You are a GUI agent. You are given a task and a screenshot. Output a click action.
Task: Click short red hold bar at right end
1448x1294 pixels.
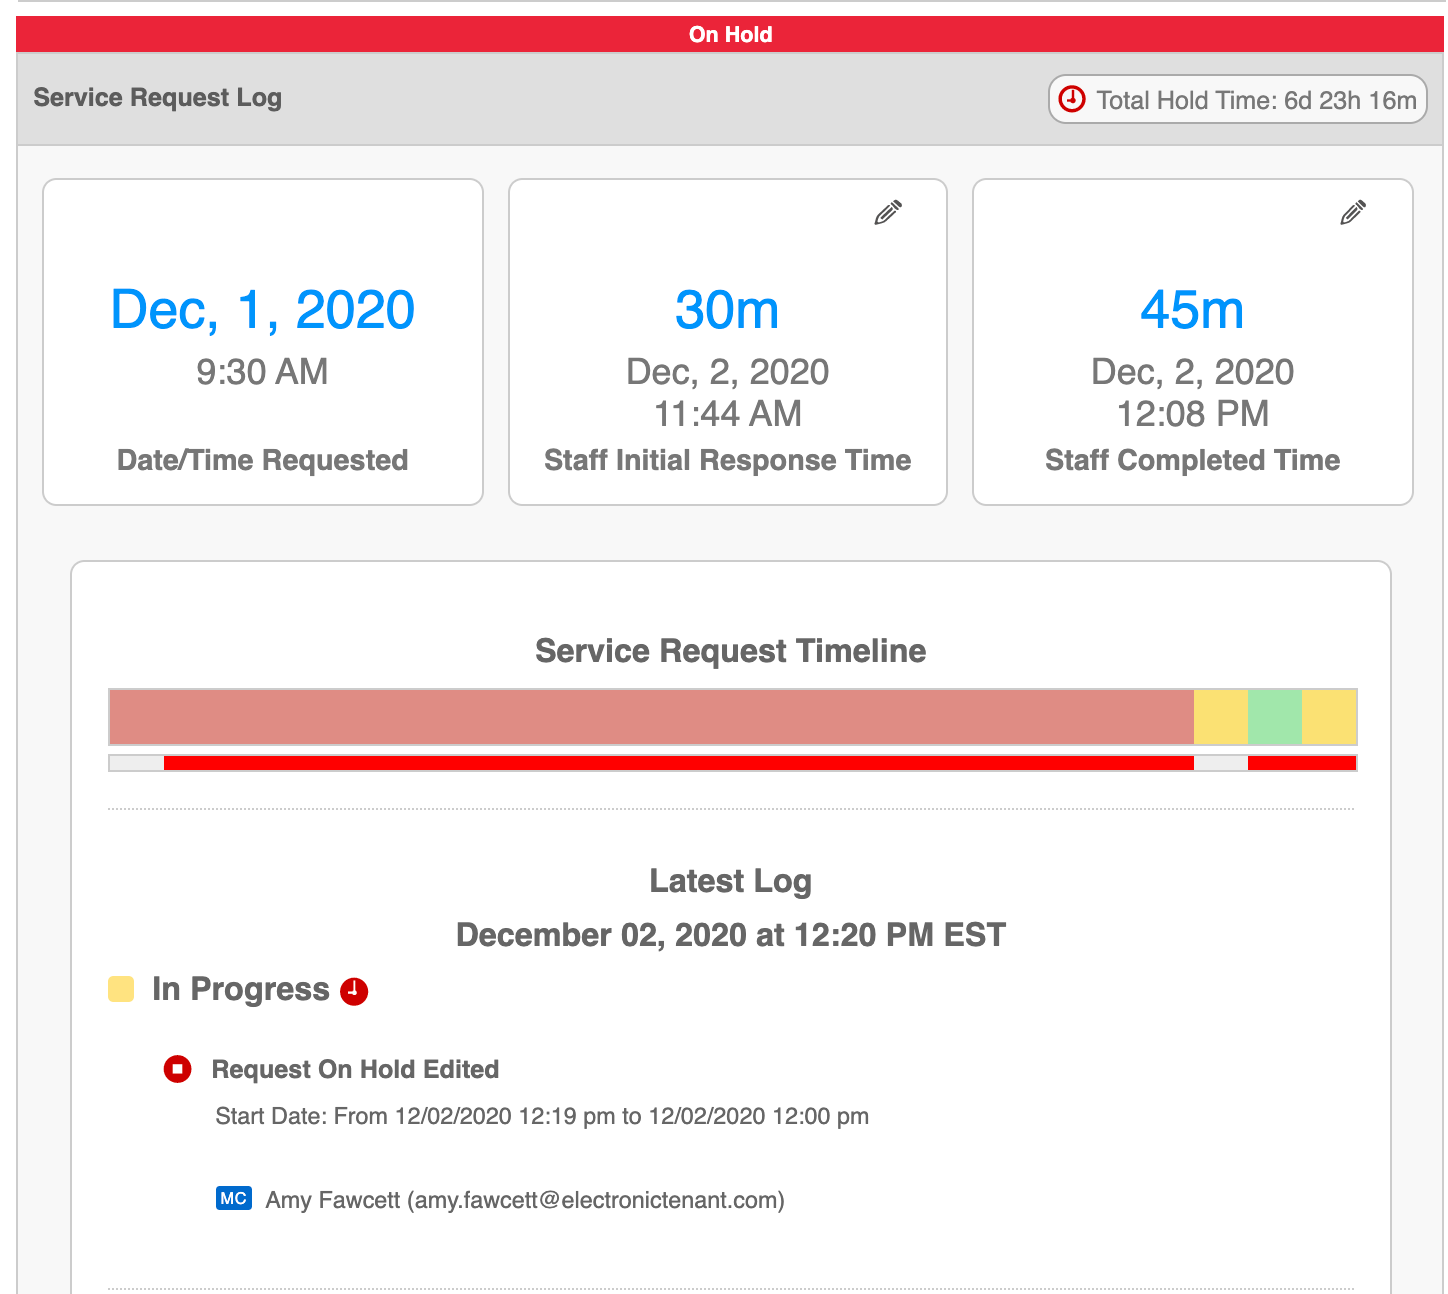click(x=1302, y=763)
